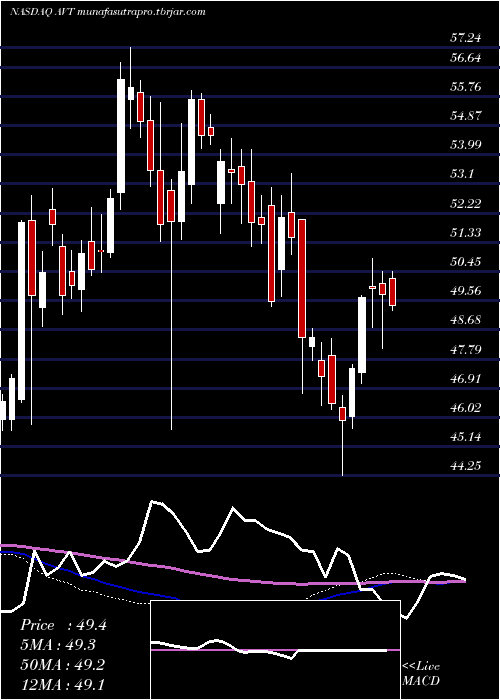This screenshot has height=700, width=500.
Task: Click the 46.02 price axis label
Action: point(466,408)
